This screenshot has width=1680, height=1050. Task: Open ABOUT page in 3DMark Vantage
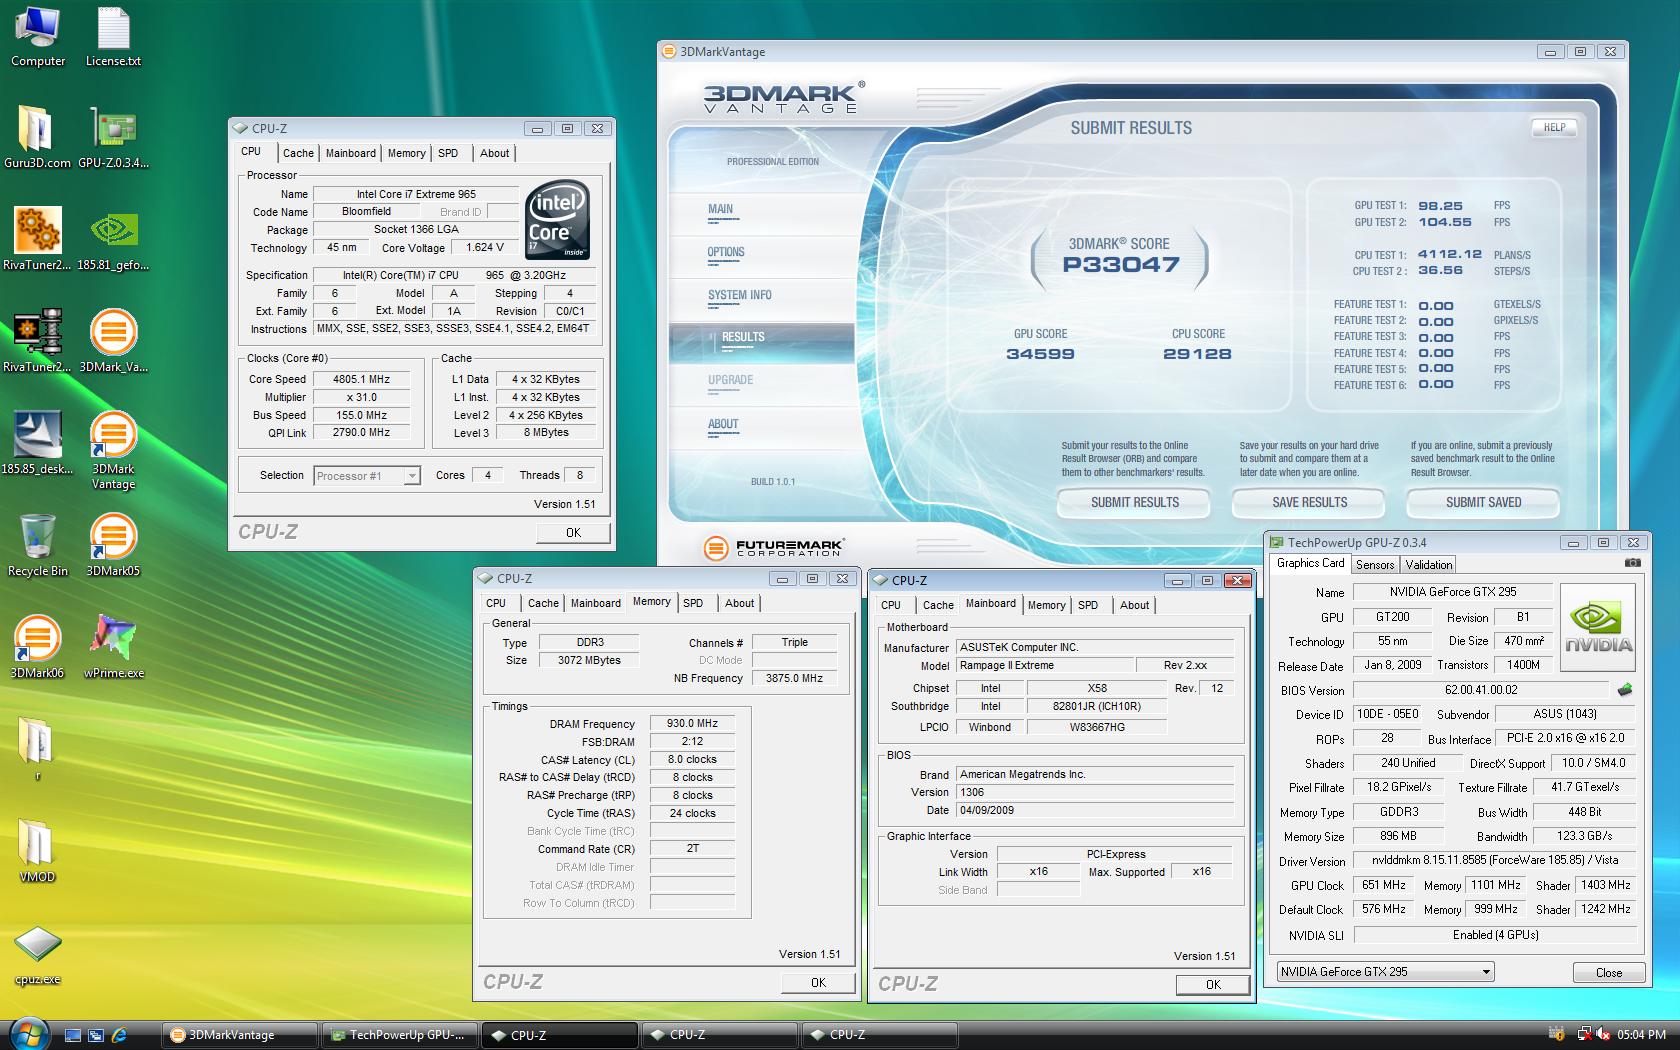723,424
